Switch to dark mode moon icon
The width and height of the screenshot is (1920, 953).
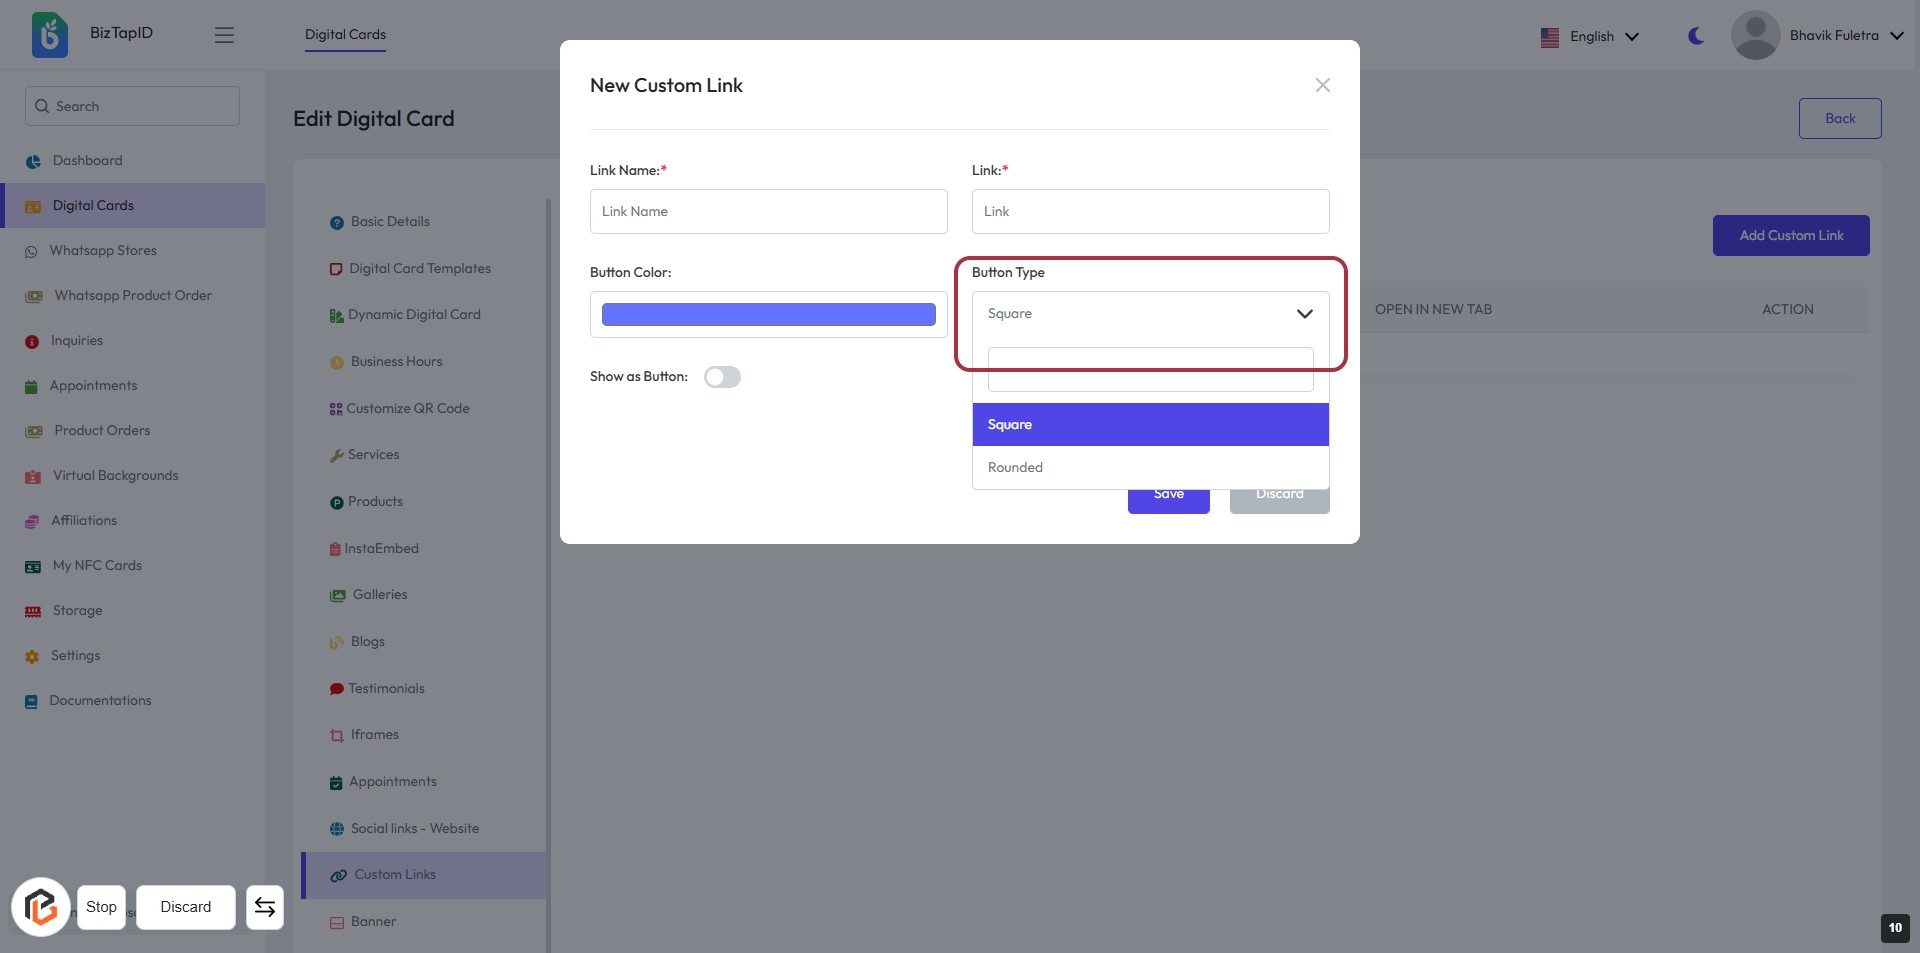click(x=1696, y=36)
